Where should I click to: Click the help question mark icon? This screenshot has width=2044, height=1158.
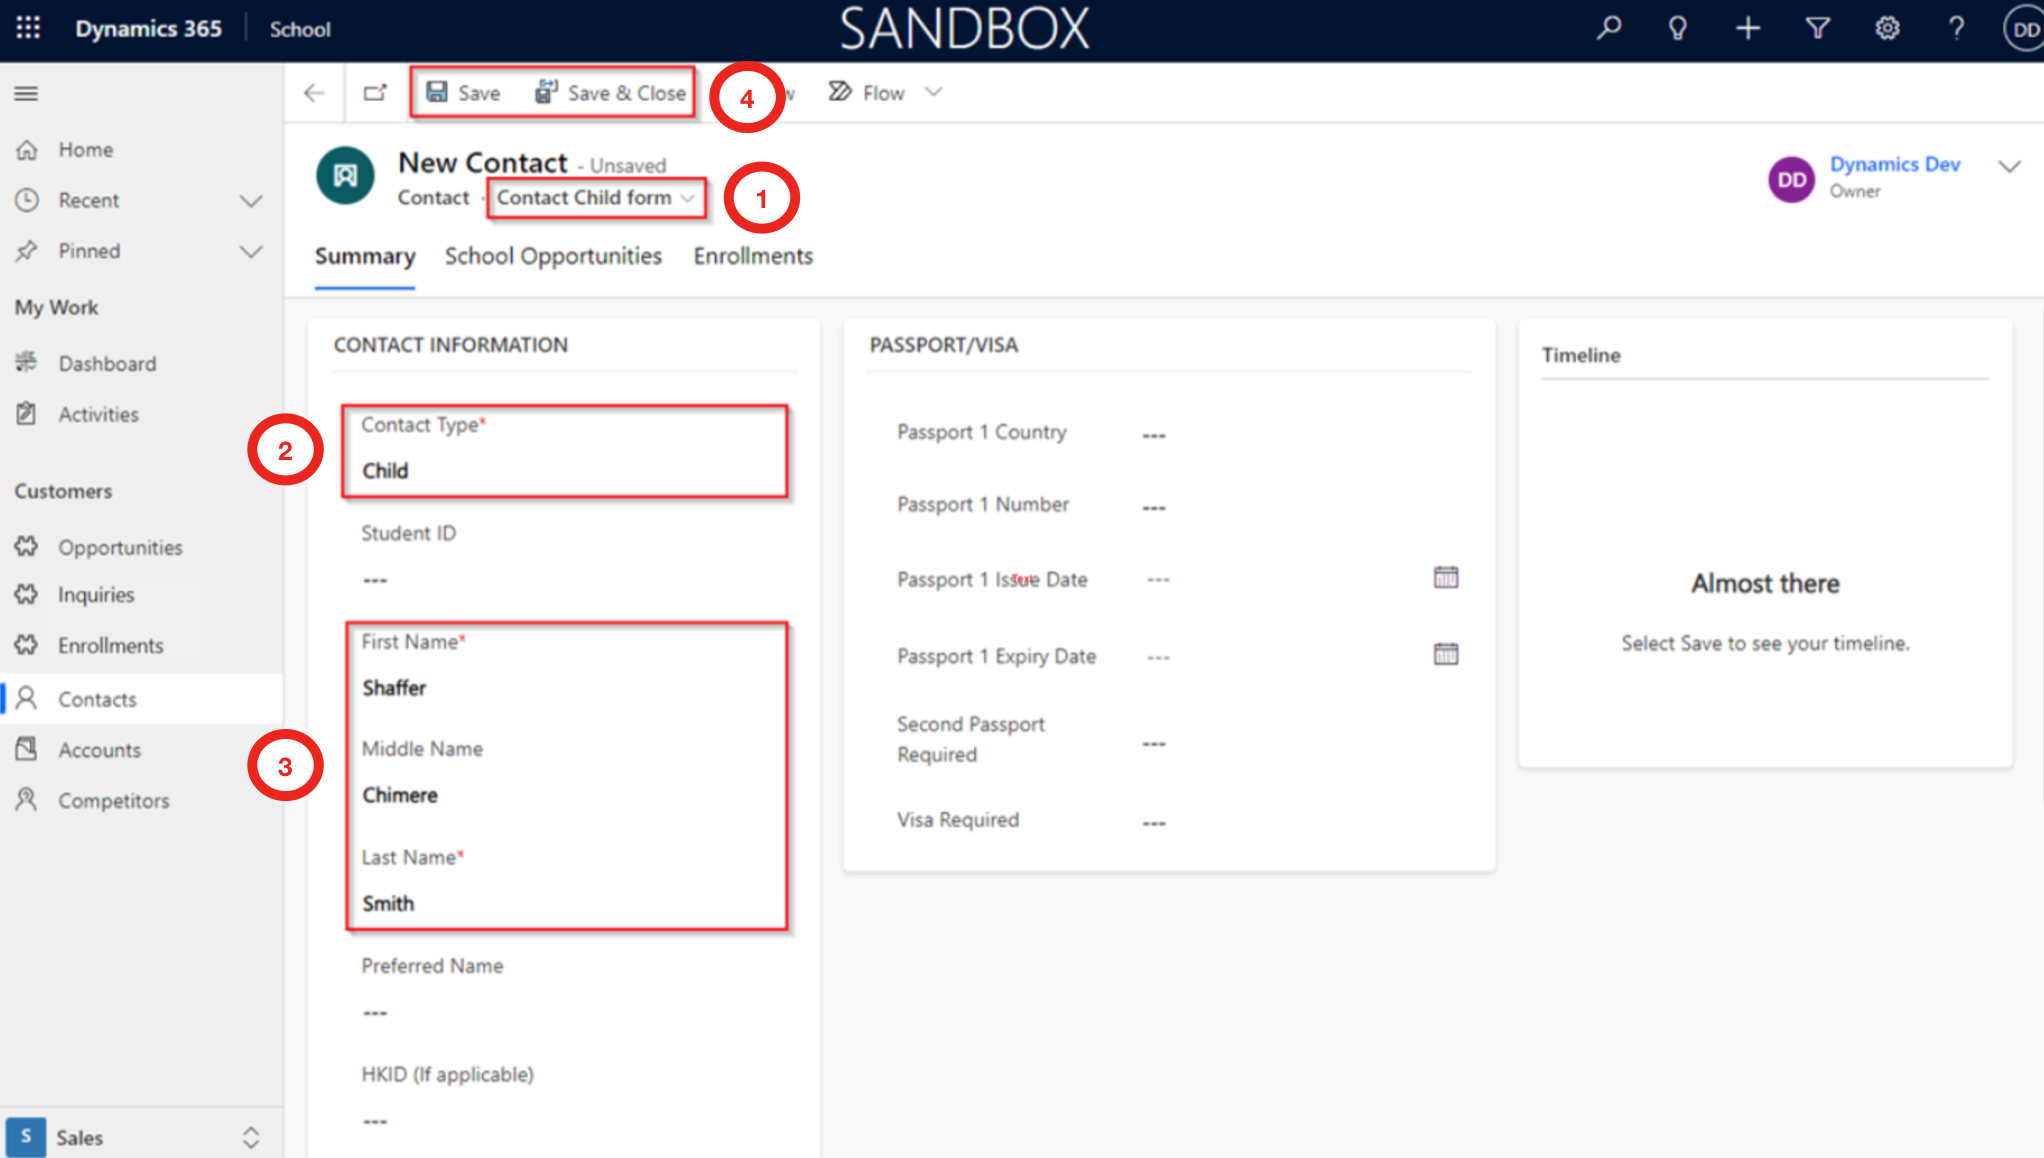pyautogui.click(x=1956, y=28)
